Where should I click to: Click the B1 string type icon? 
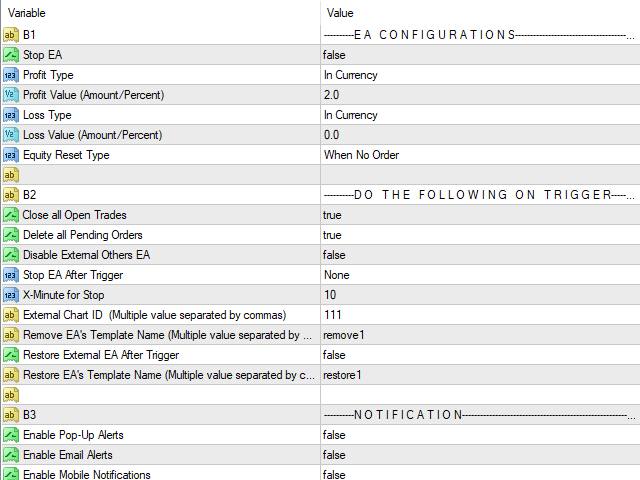(x=11, y=35)
